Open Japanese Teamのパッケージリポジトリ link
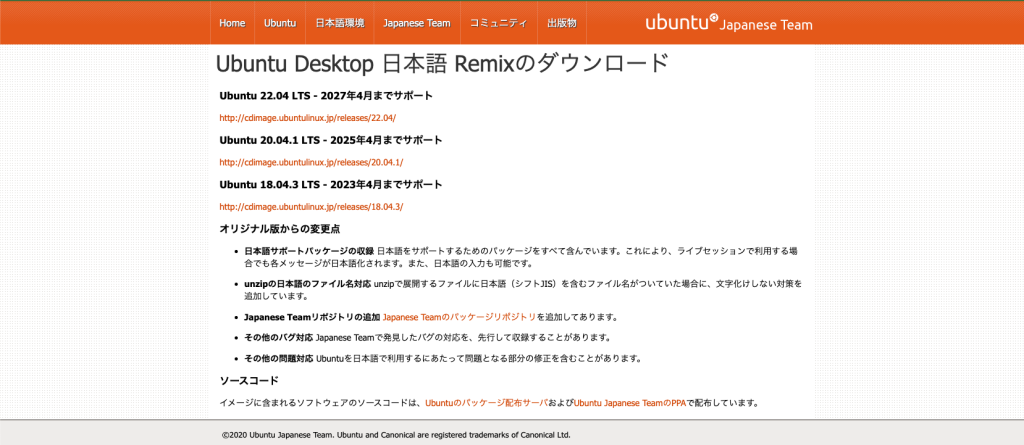Screen dimensions: 1024x445 pos(459,317)
